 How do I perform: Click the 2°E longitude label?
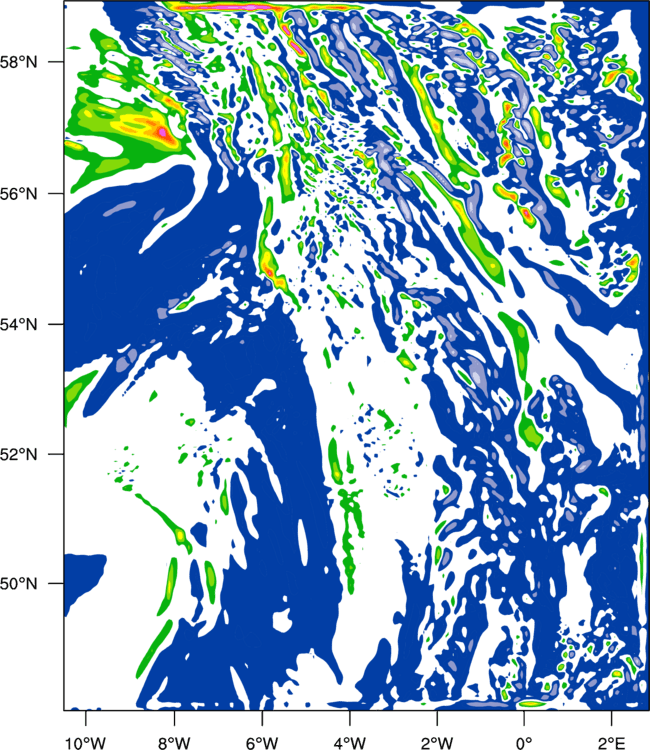point(612,743)
